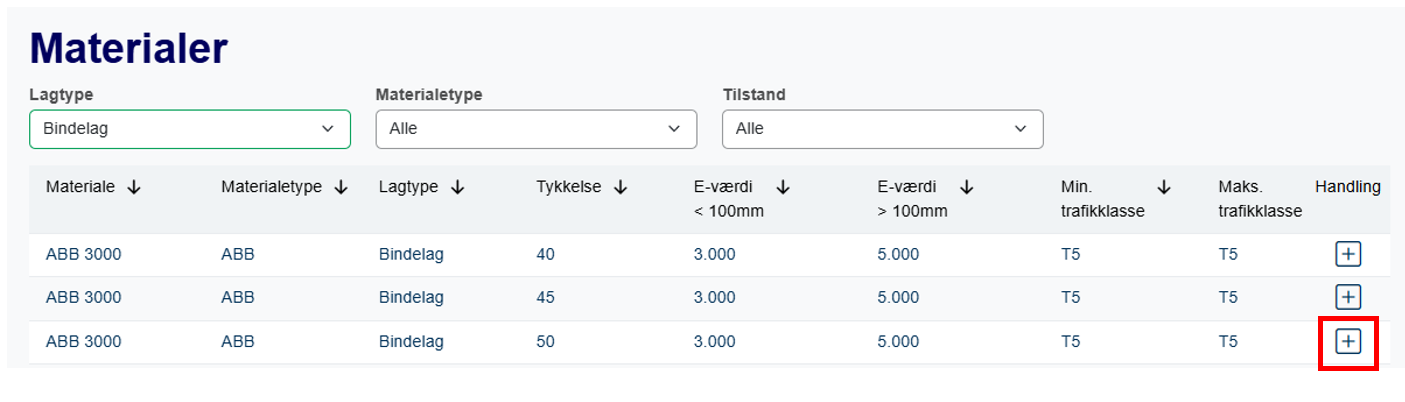Sort by E-værdi < 100mm arrow
1405x402 pixels.
[783, 188]
